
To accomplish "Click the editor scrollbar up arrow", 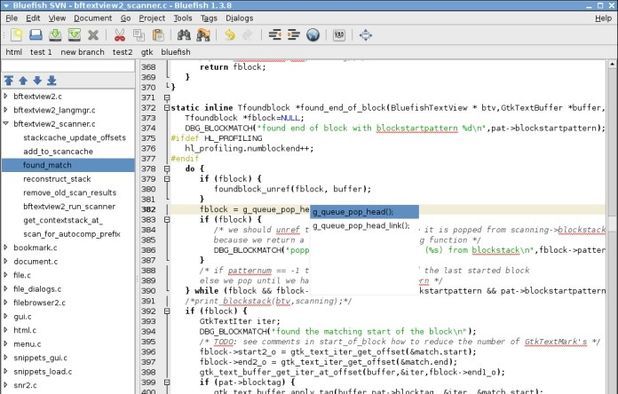I will (612, 64).
